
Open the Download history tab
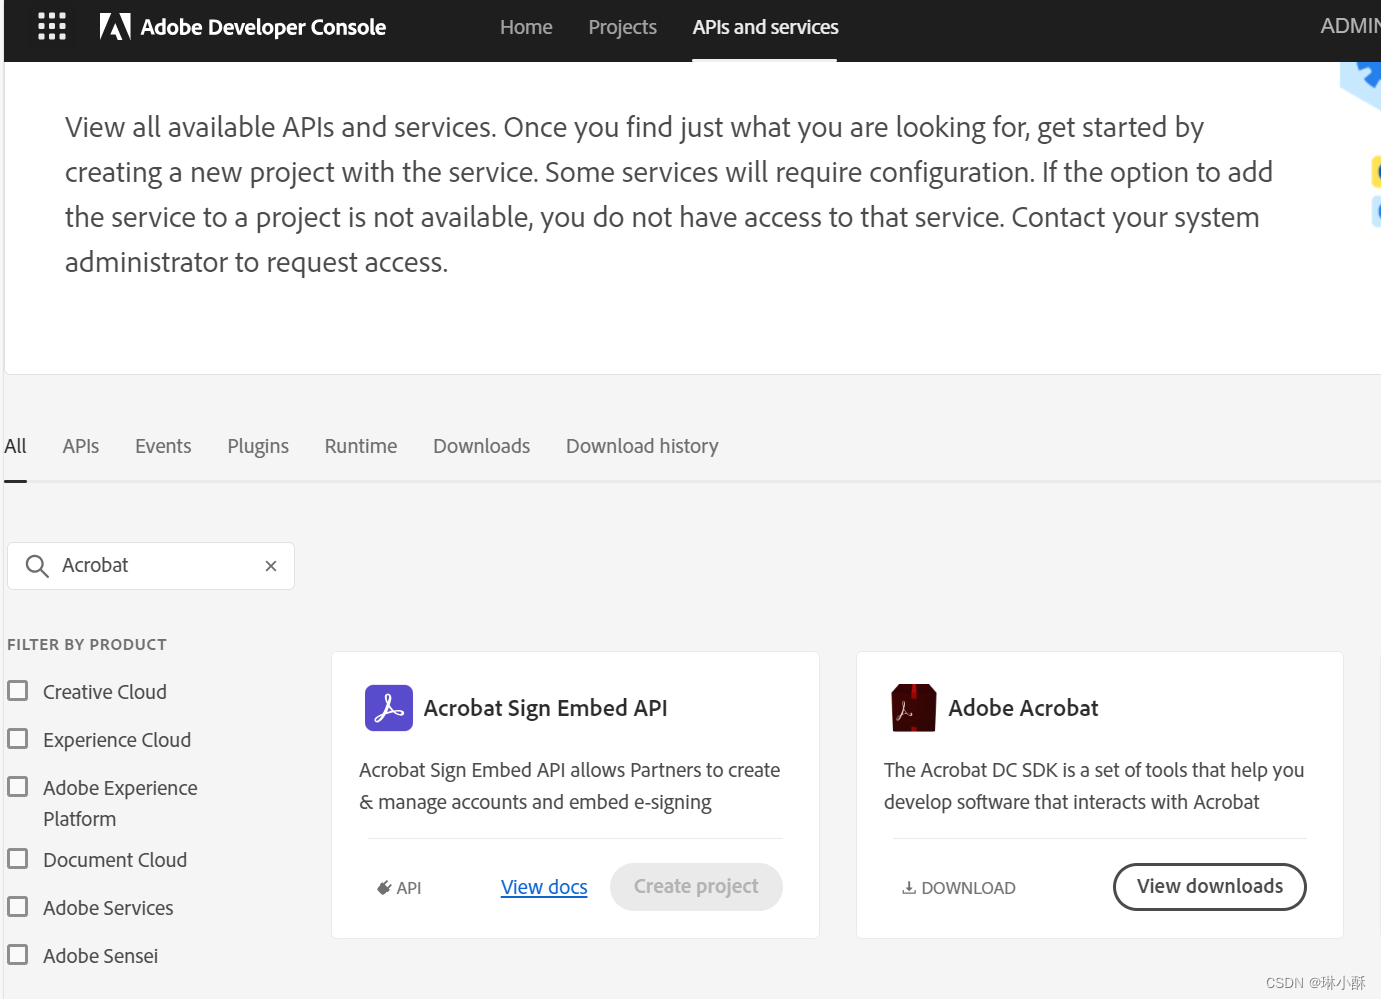click(x=641, y=446)
